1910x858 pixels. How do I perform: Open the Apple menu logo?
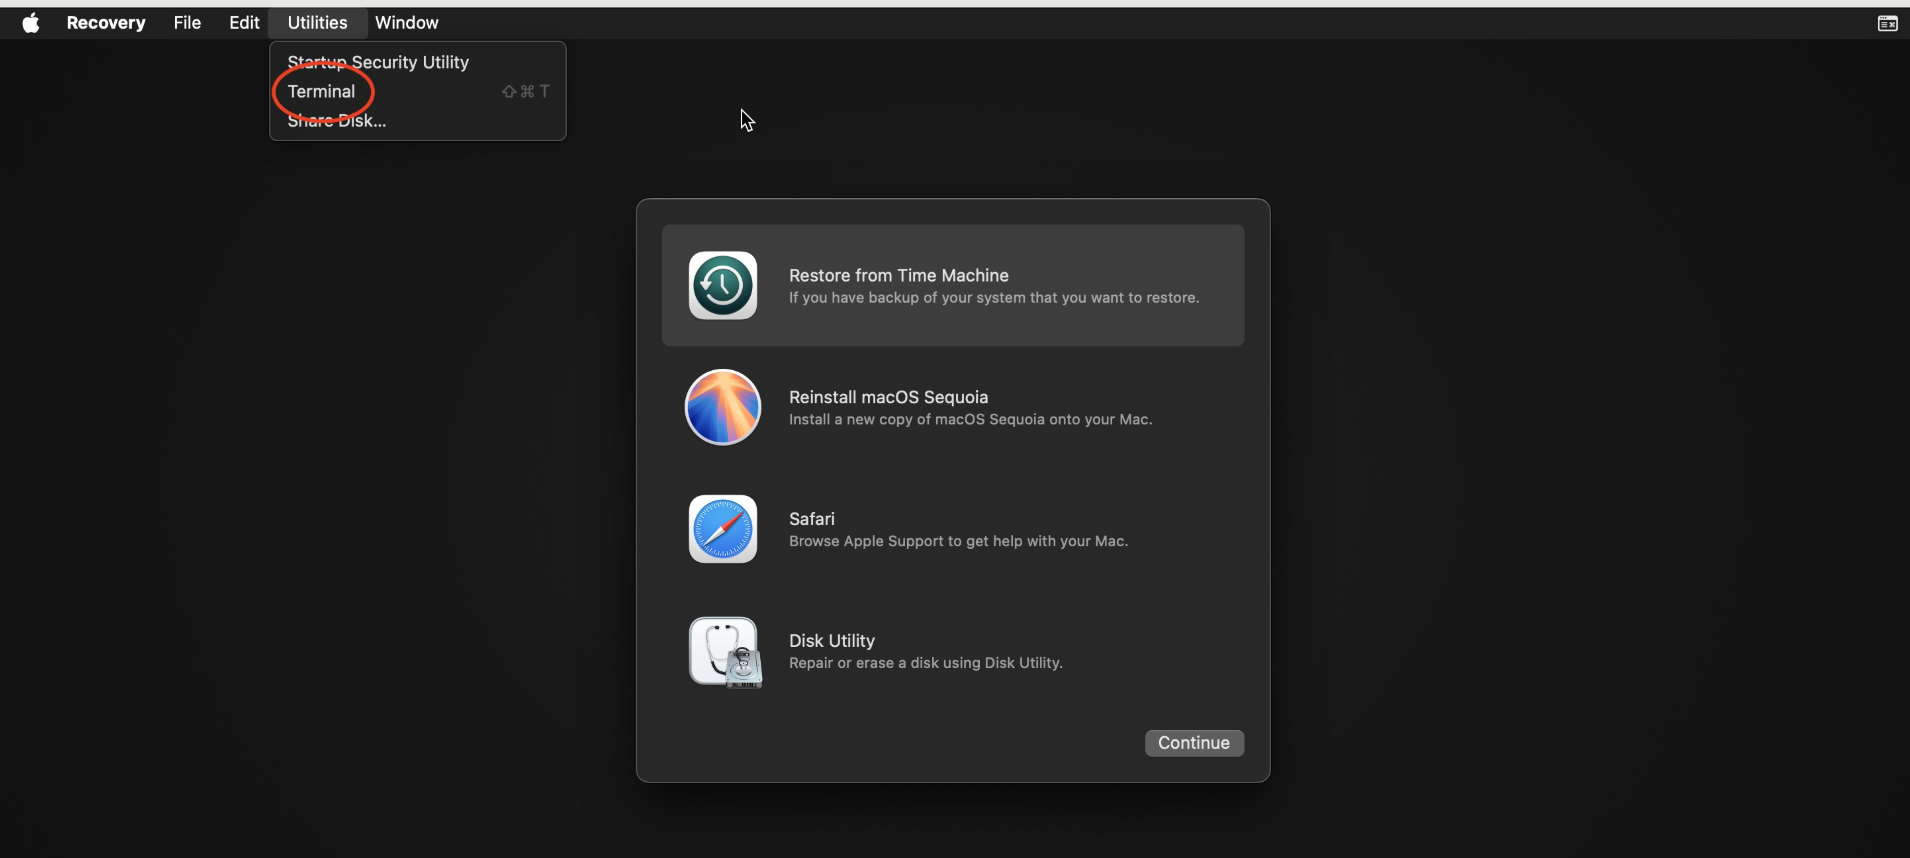(31, 23)
